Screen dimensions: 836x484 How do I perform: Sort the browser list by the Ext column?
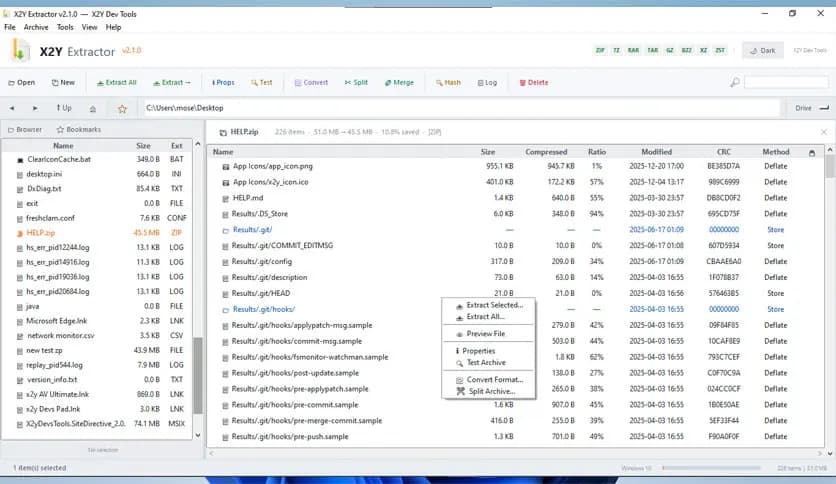pos(176,146)
